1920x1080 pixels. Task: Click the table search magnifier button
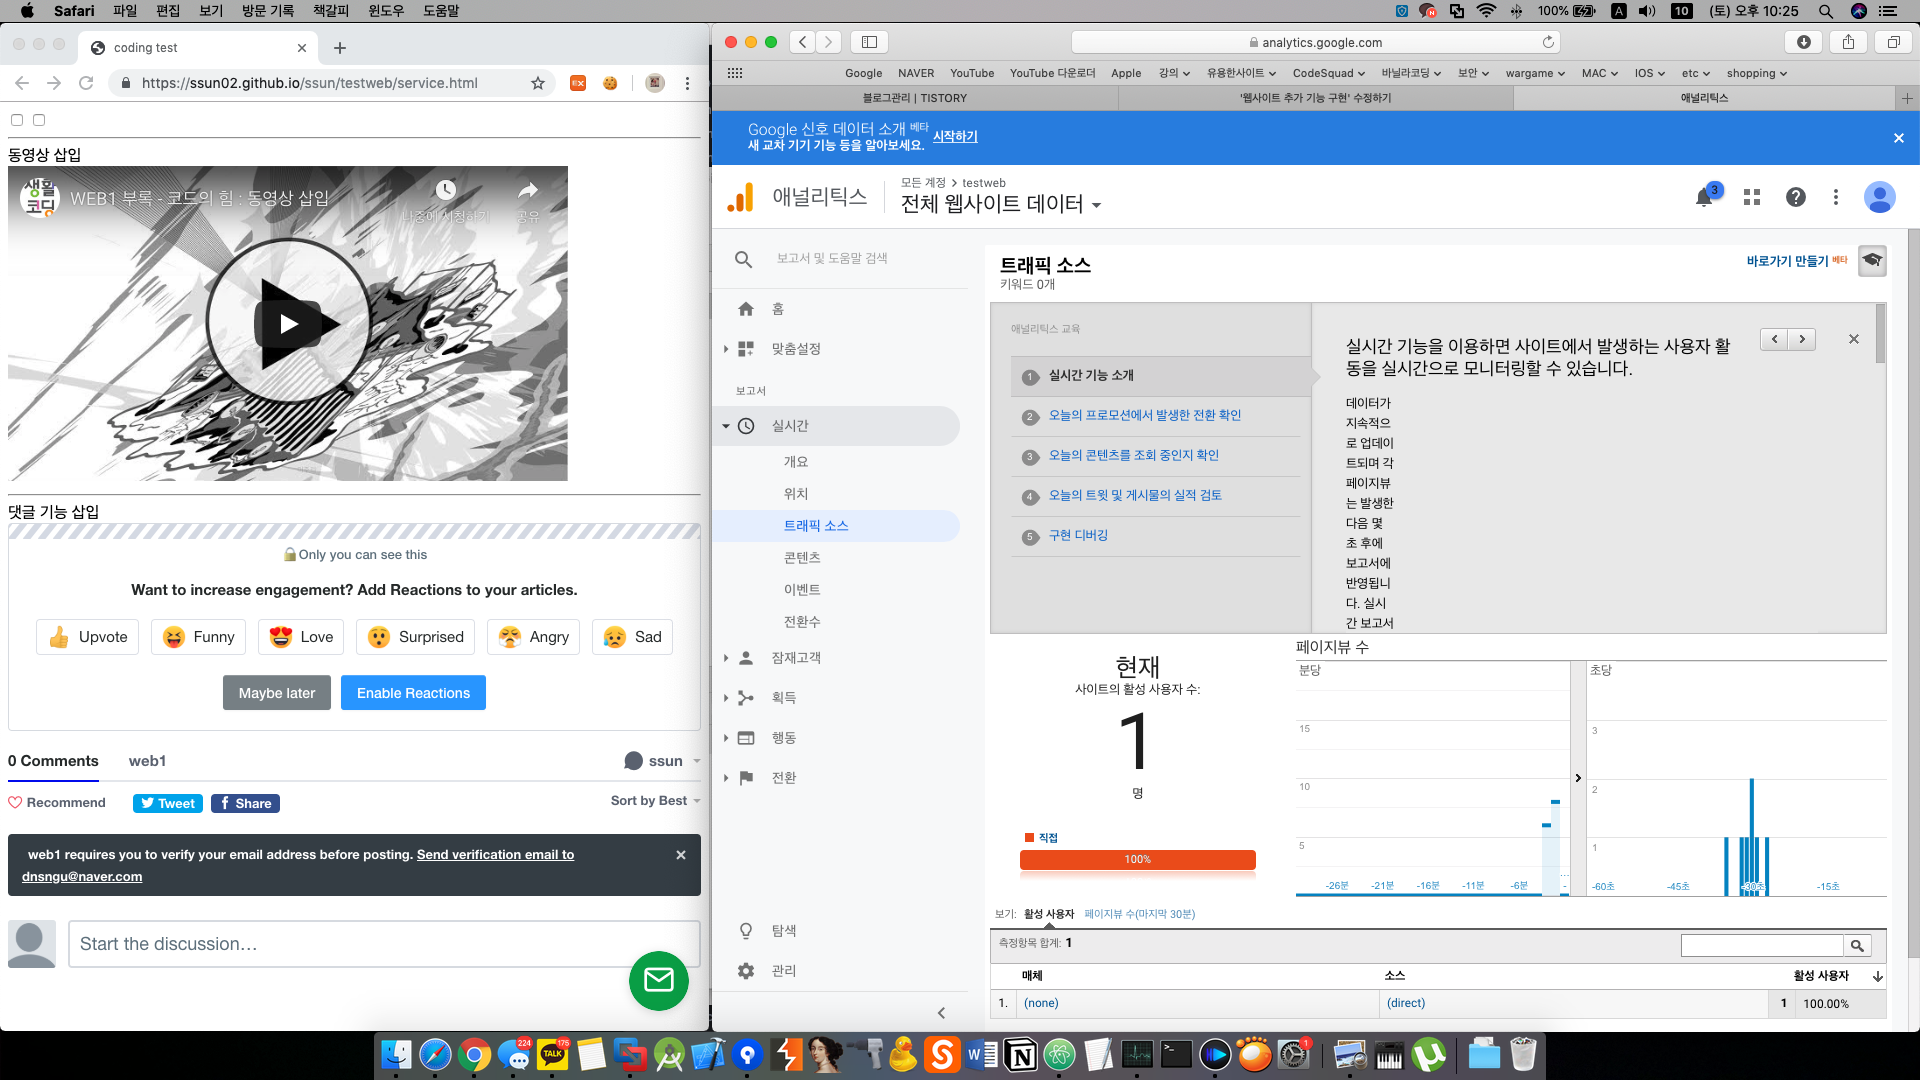[1857, 946]
